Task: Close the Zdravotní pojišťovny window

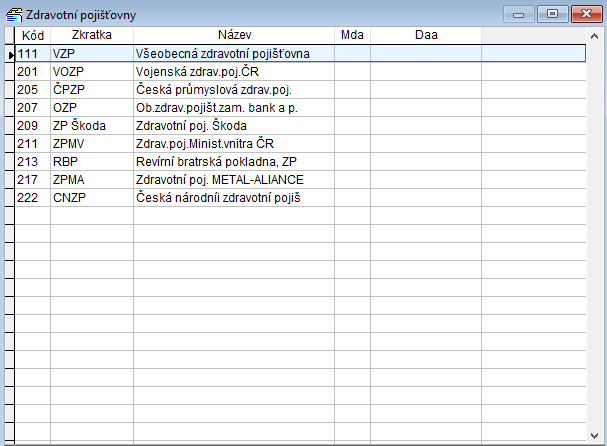Action: point(586,14)
